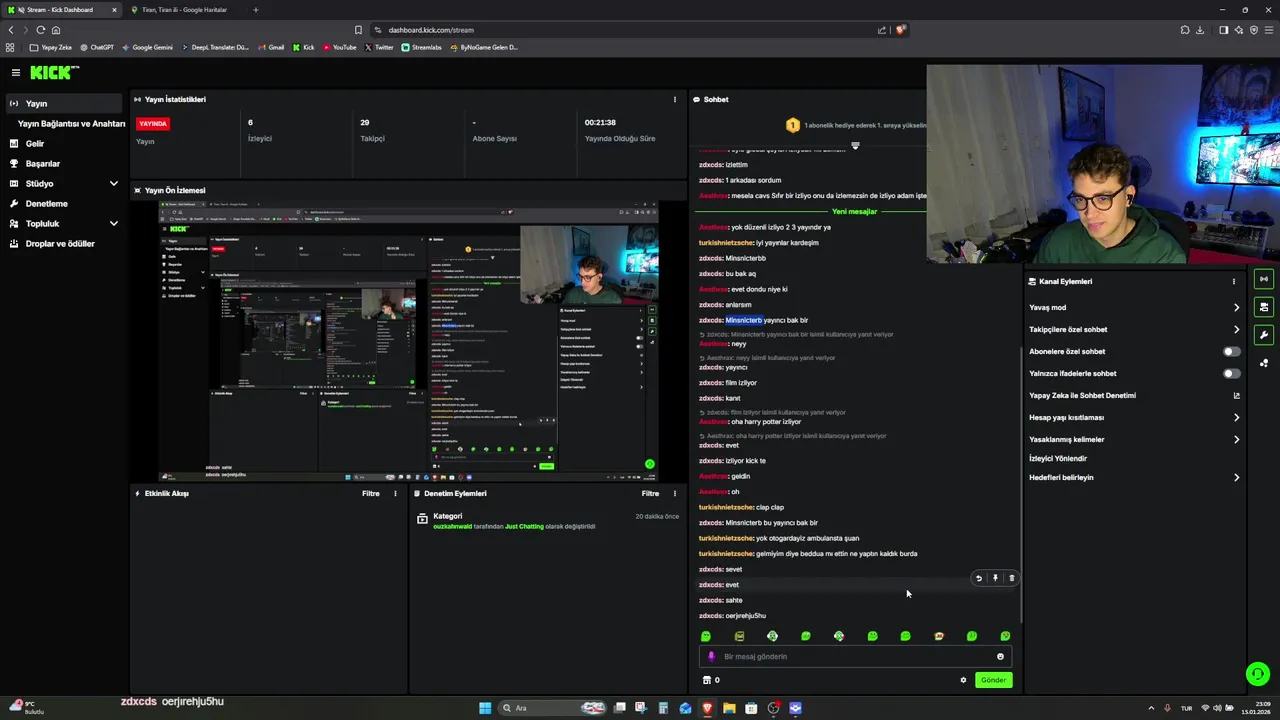Open chat settings gear next to Gönder
Viewport: 1280px width, 720px height.
(x=963, y=680)
